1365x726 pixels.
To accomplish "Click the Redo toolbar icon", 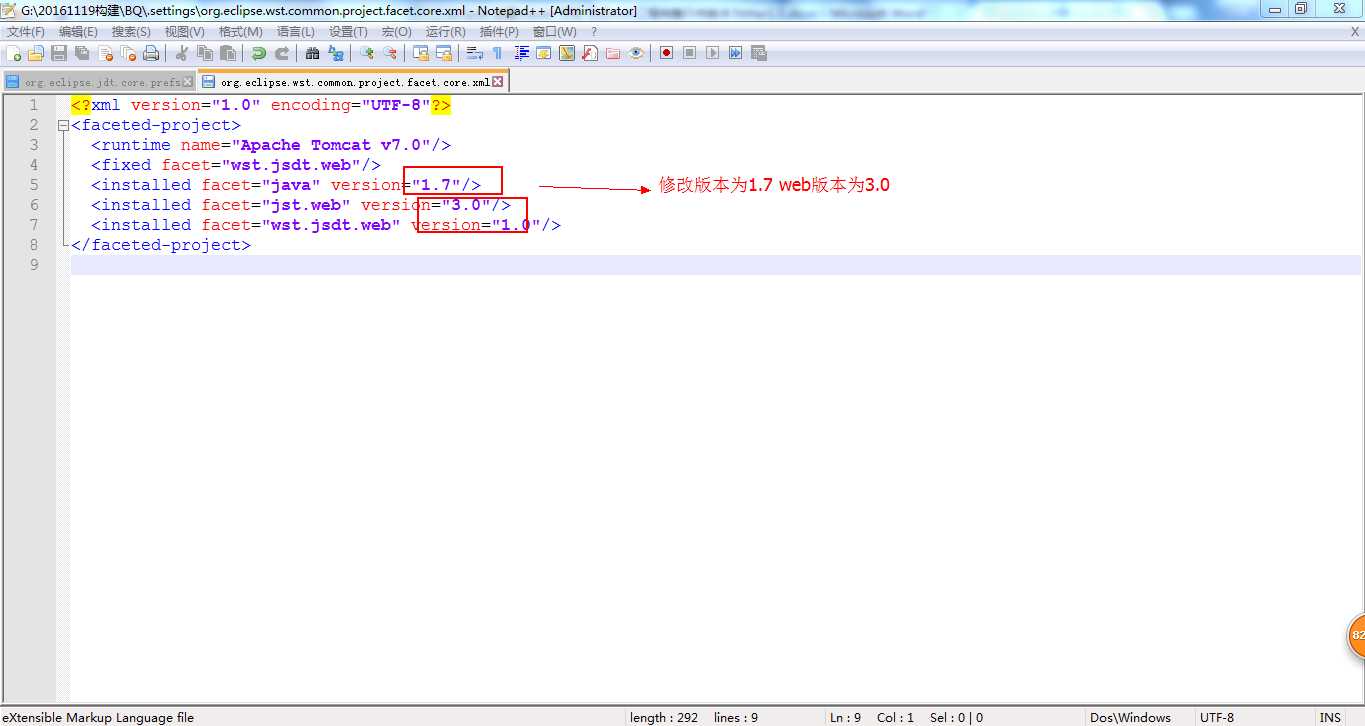I will tap(282, 53).
